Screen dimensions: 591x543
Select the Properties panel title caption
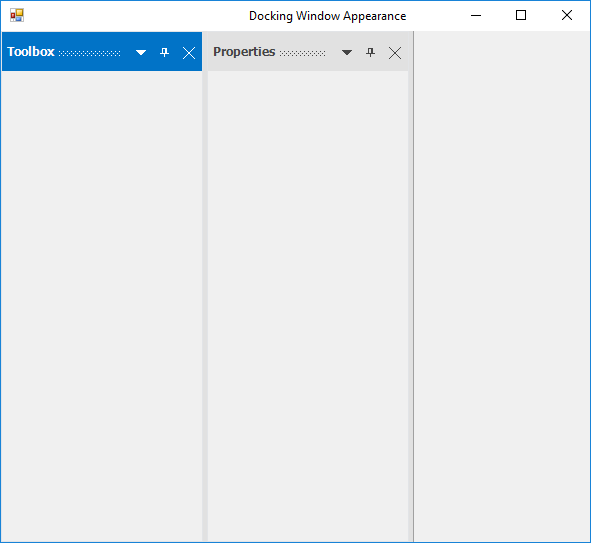point(244,52)
